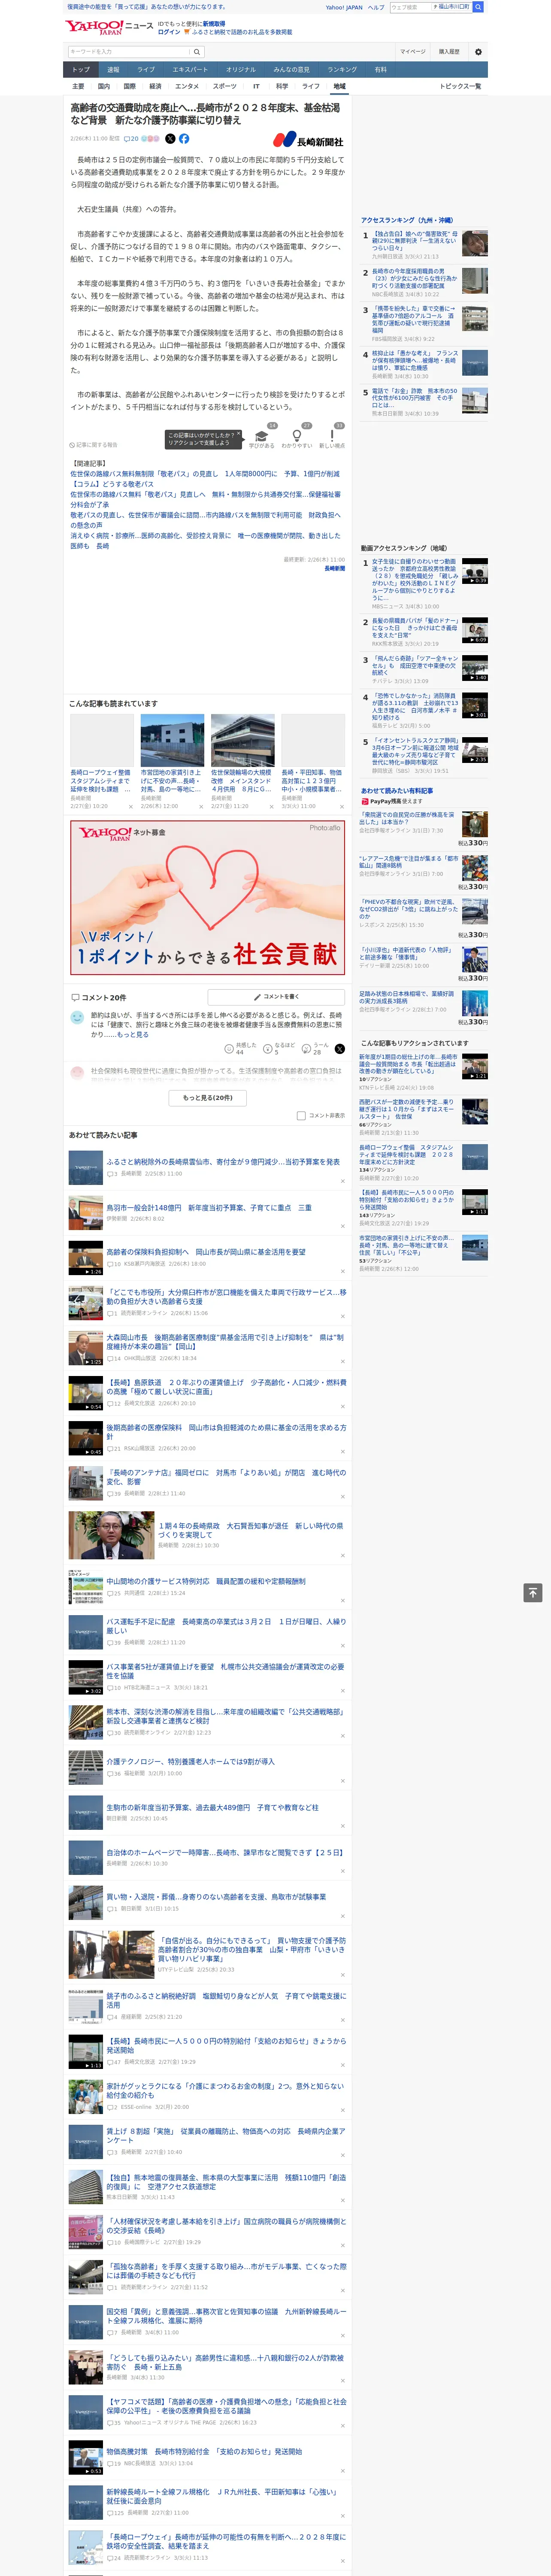Open the settings gear icon
The width and height of the screenshot is (551, 2576).
coord(478,51)
